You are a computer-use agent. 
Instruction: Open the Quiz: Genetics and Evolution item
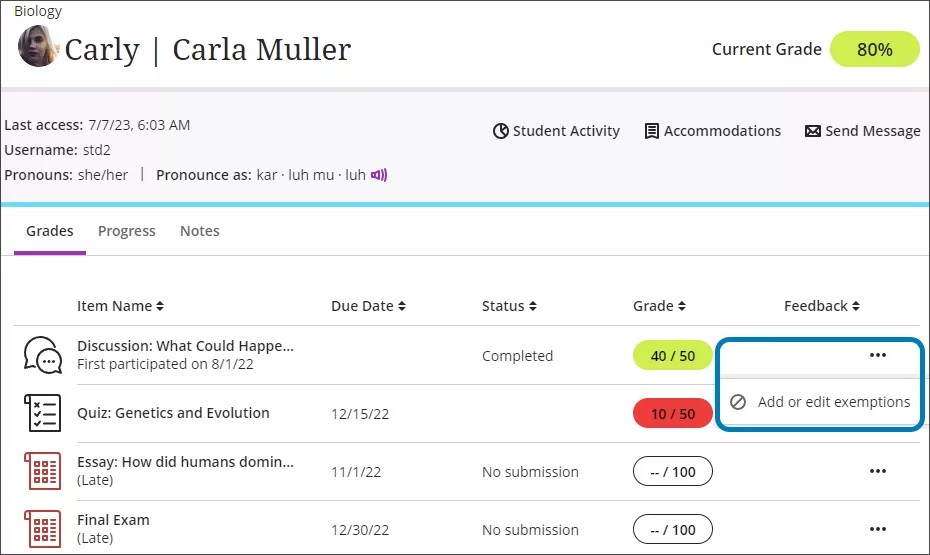pyautogui.click(x=173, y=413)
